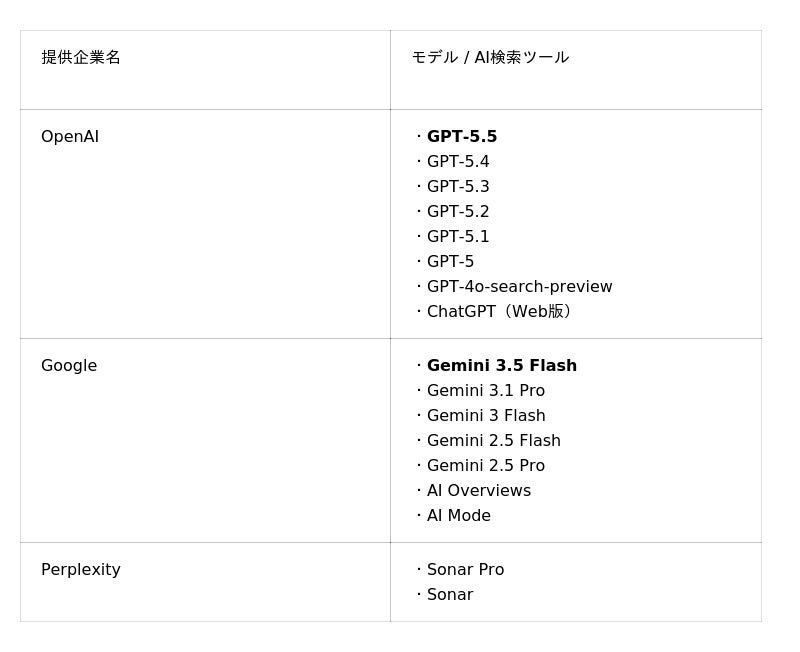800x652 pixels.
Task: Select the AI Mode item
Action: 459,516
